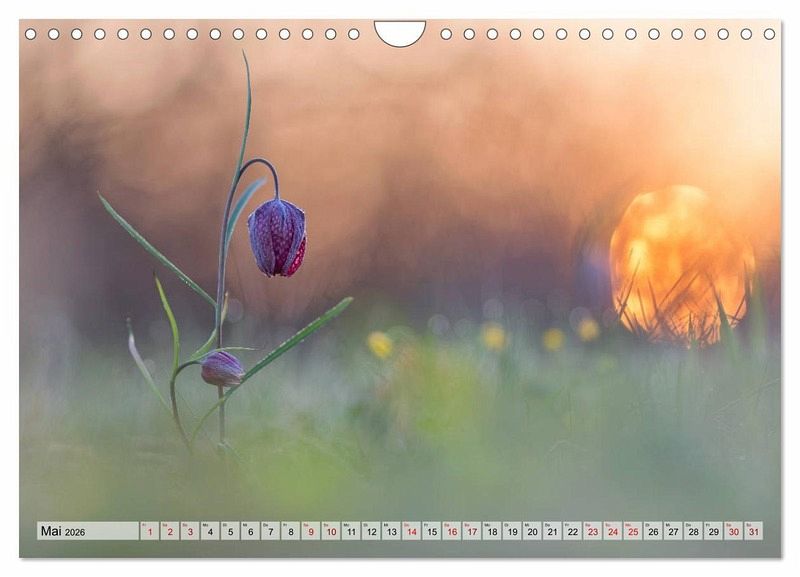Click the red day 23 cell
800x577 pixels.
(593, 531)
